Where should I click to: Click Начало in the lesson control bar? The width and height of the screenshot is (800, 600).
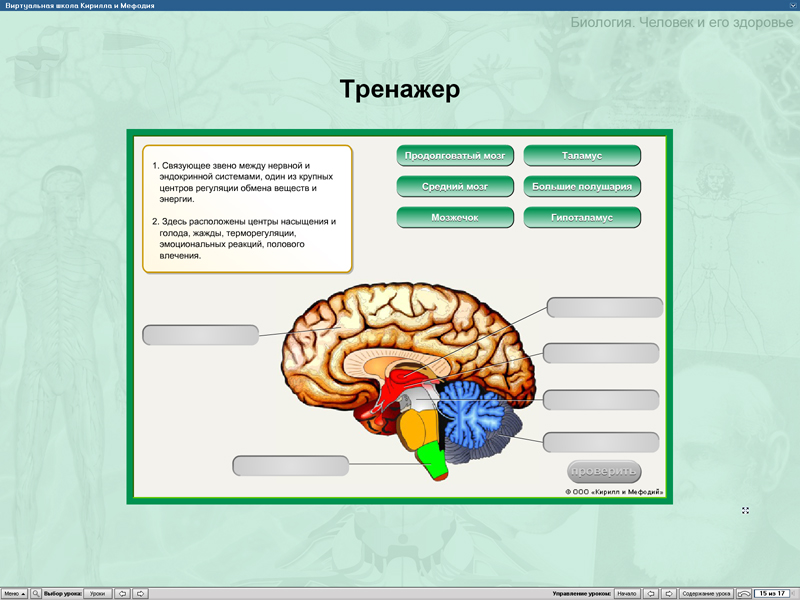[x=626, y=592]
